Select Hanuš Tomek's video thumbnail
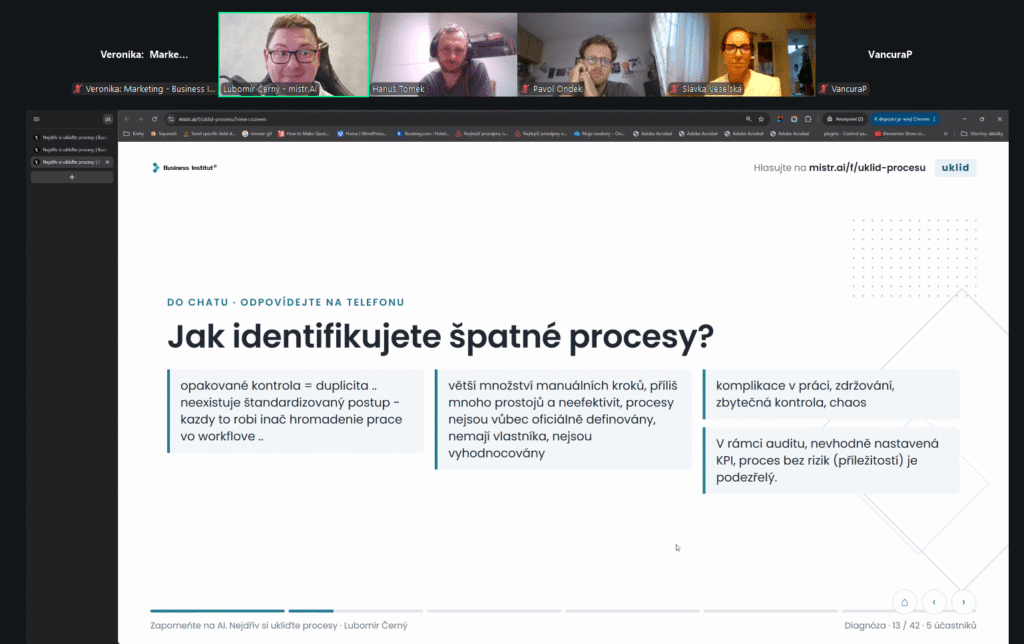 click(x=443, y=55)
